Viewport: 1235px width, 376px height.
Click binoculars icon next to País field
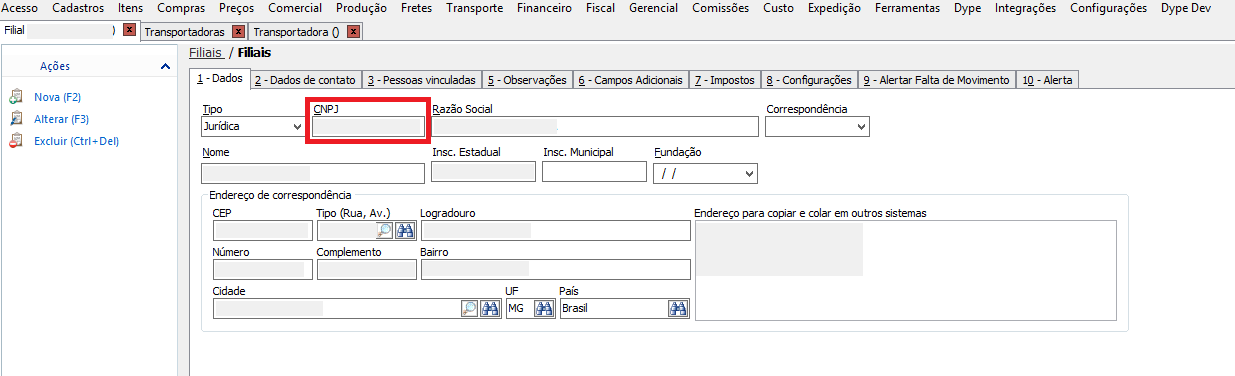point(678,308)
